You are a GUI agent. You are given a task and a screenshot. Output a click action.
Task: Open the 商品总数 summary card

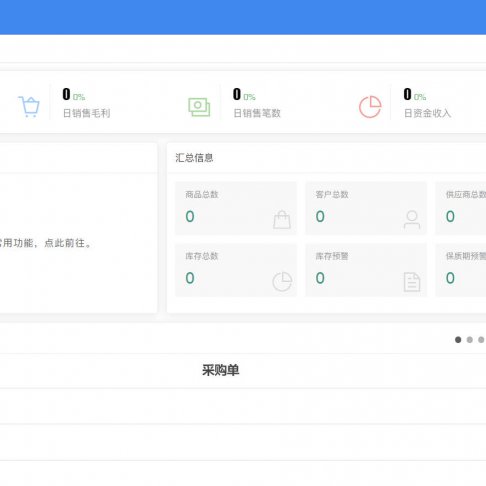[236, 208]
